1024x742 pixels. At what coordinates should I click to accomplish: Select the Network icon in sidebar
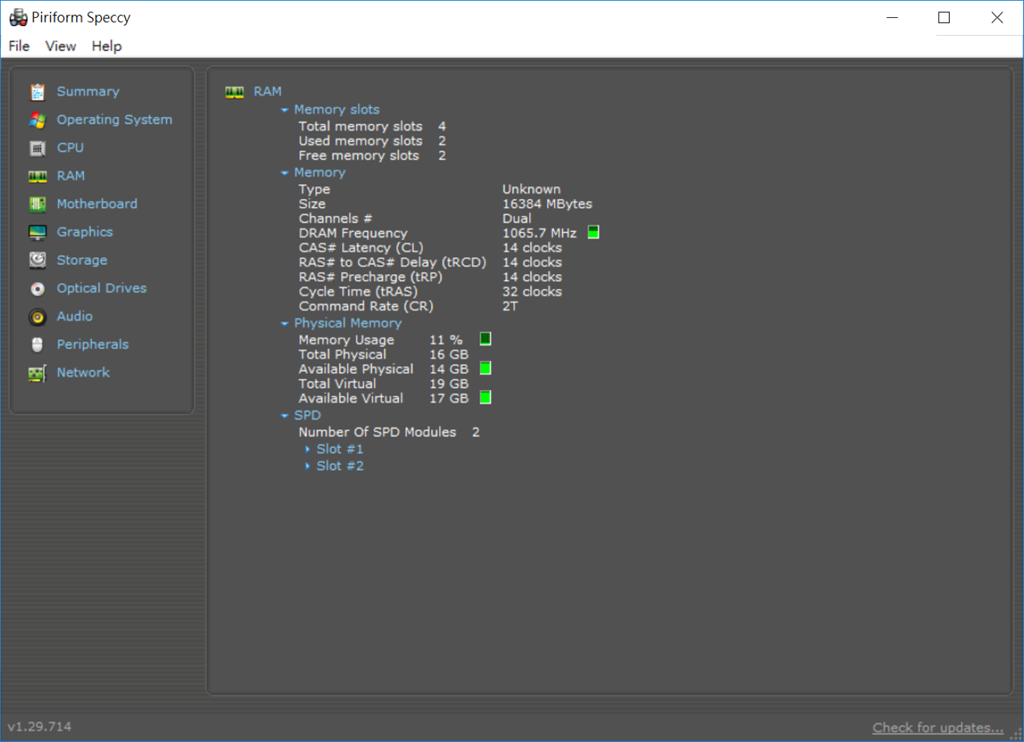37,373
